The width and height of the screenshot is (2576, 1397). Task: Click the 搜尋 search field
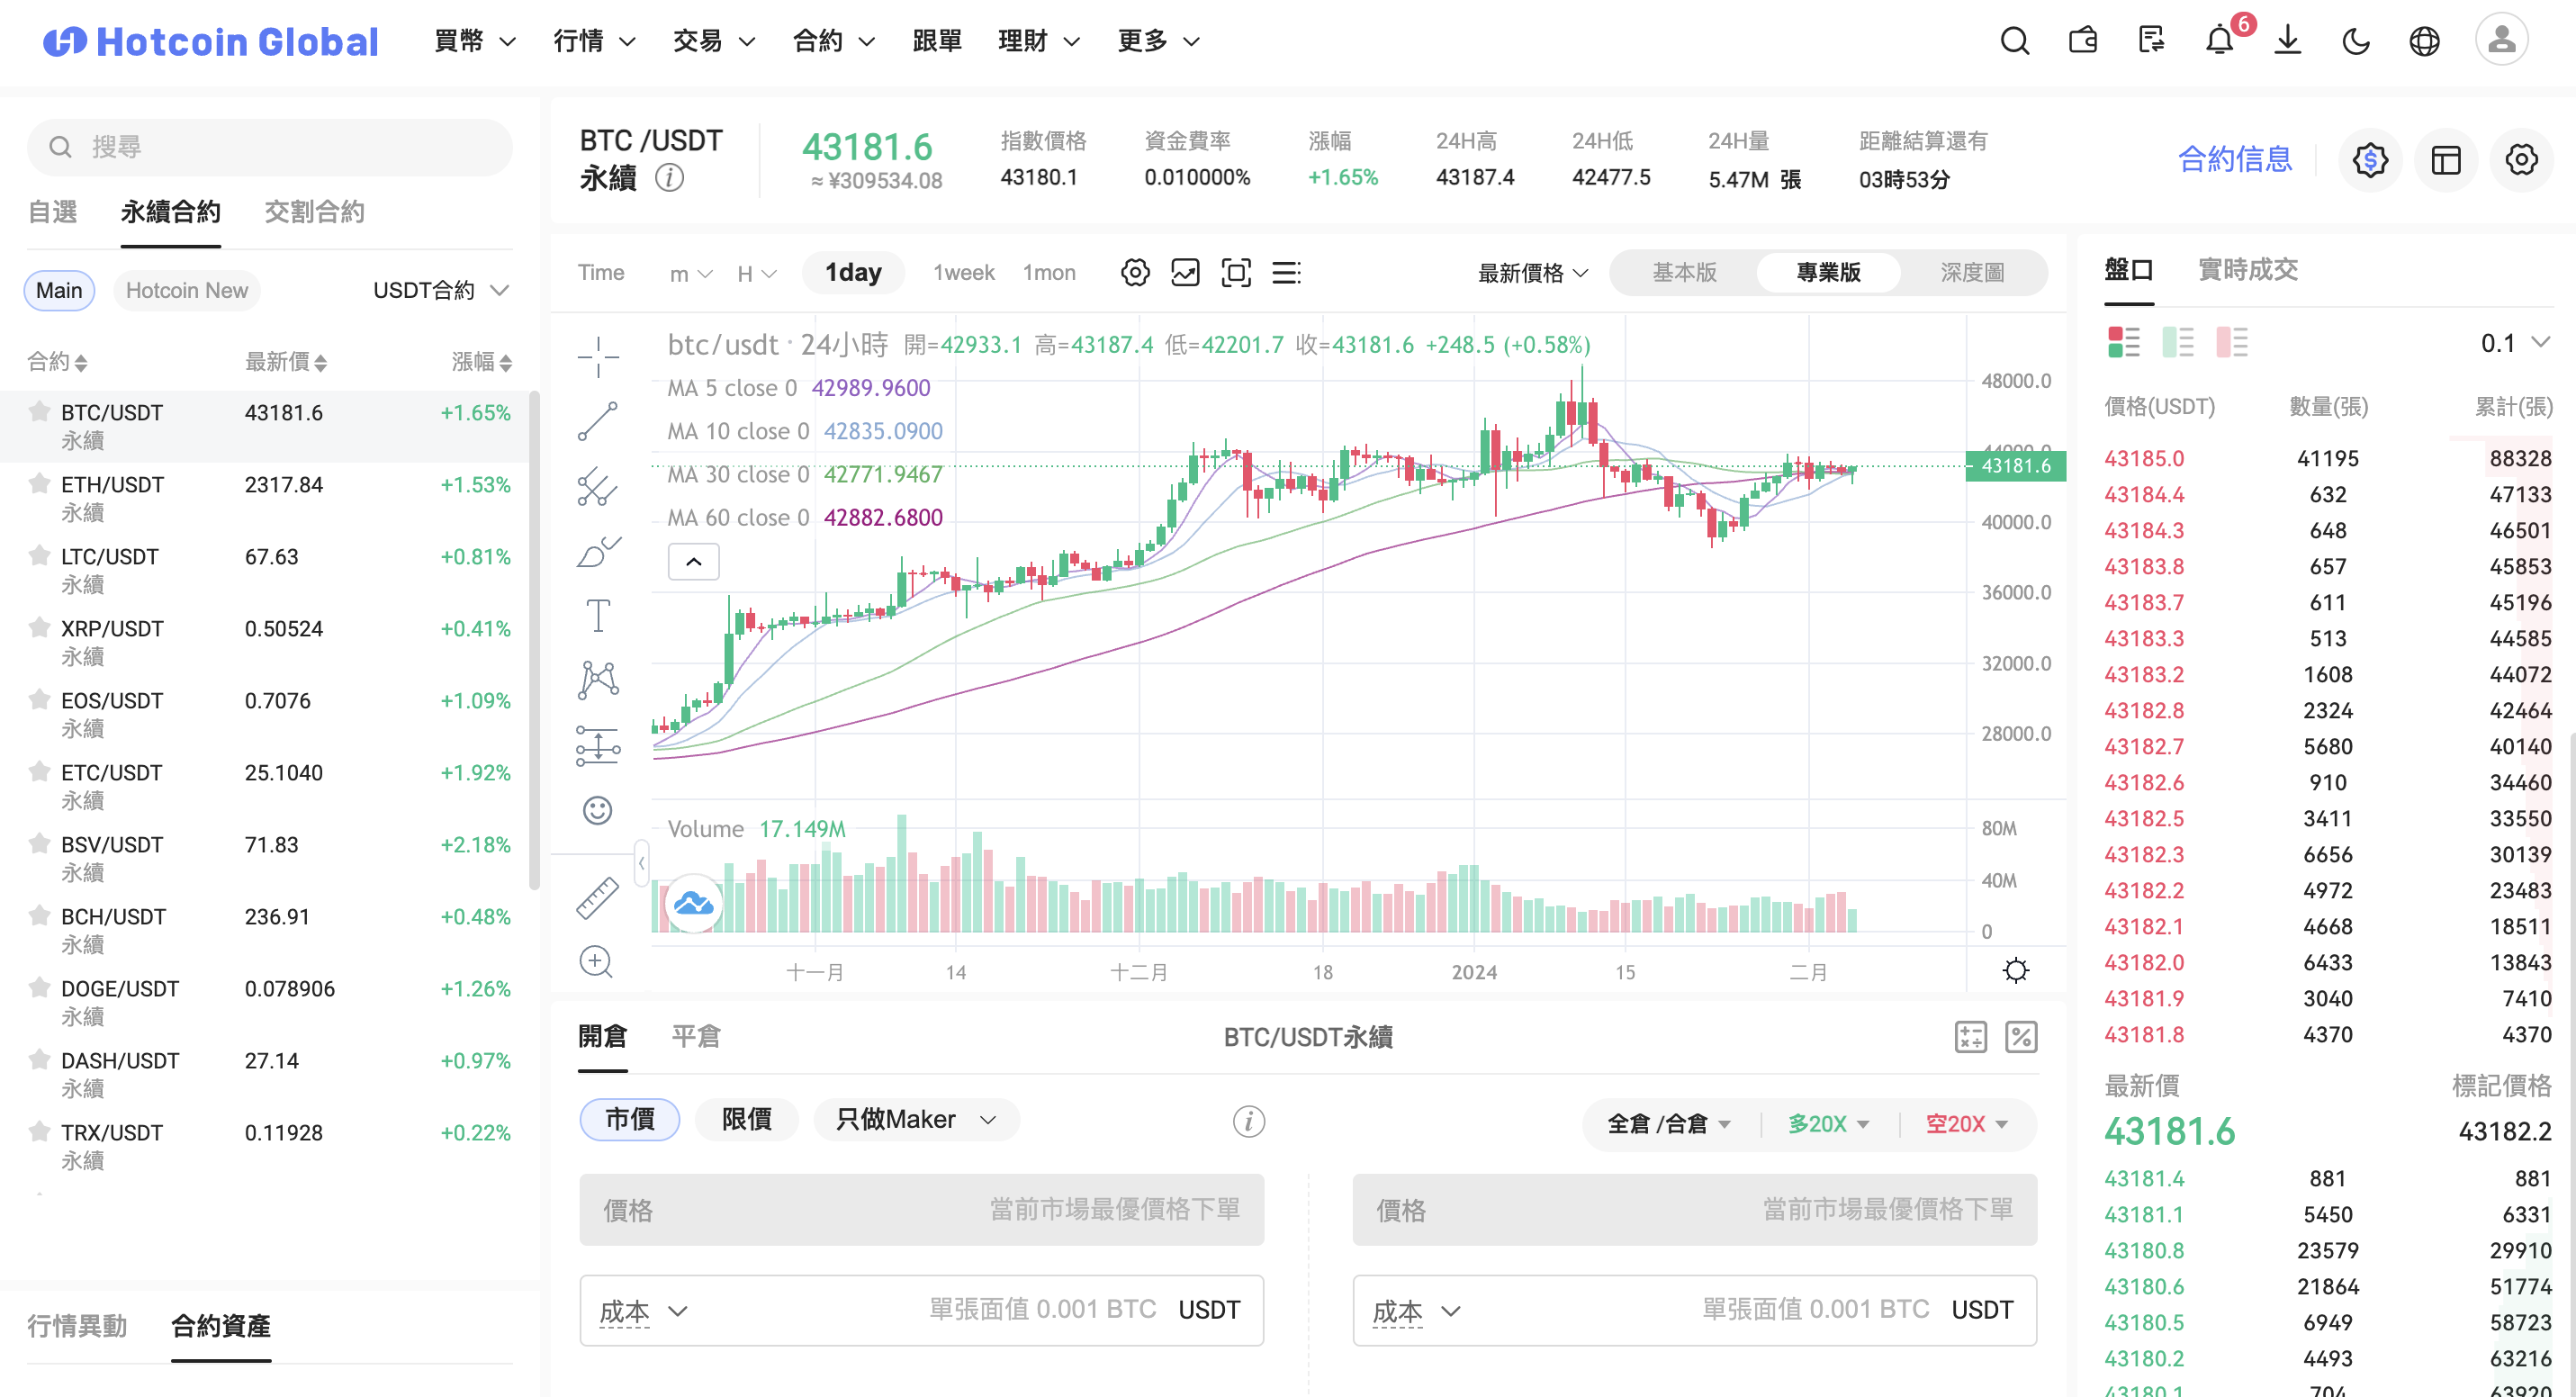click(x=270, y=147)
